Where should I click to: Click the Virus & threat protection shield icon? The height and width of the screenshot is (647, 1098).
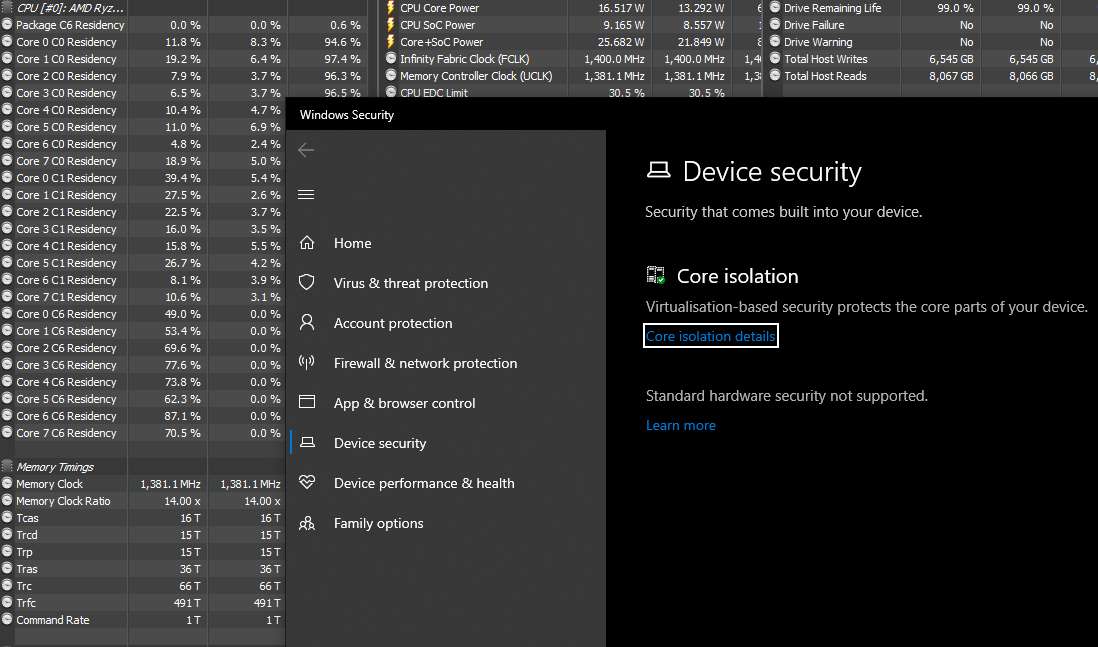pos(307,283)
